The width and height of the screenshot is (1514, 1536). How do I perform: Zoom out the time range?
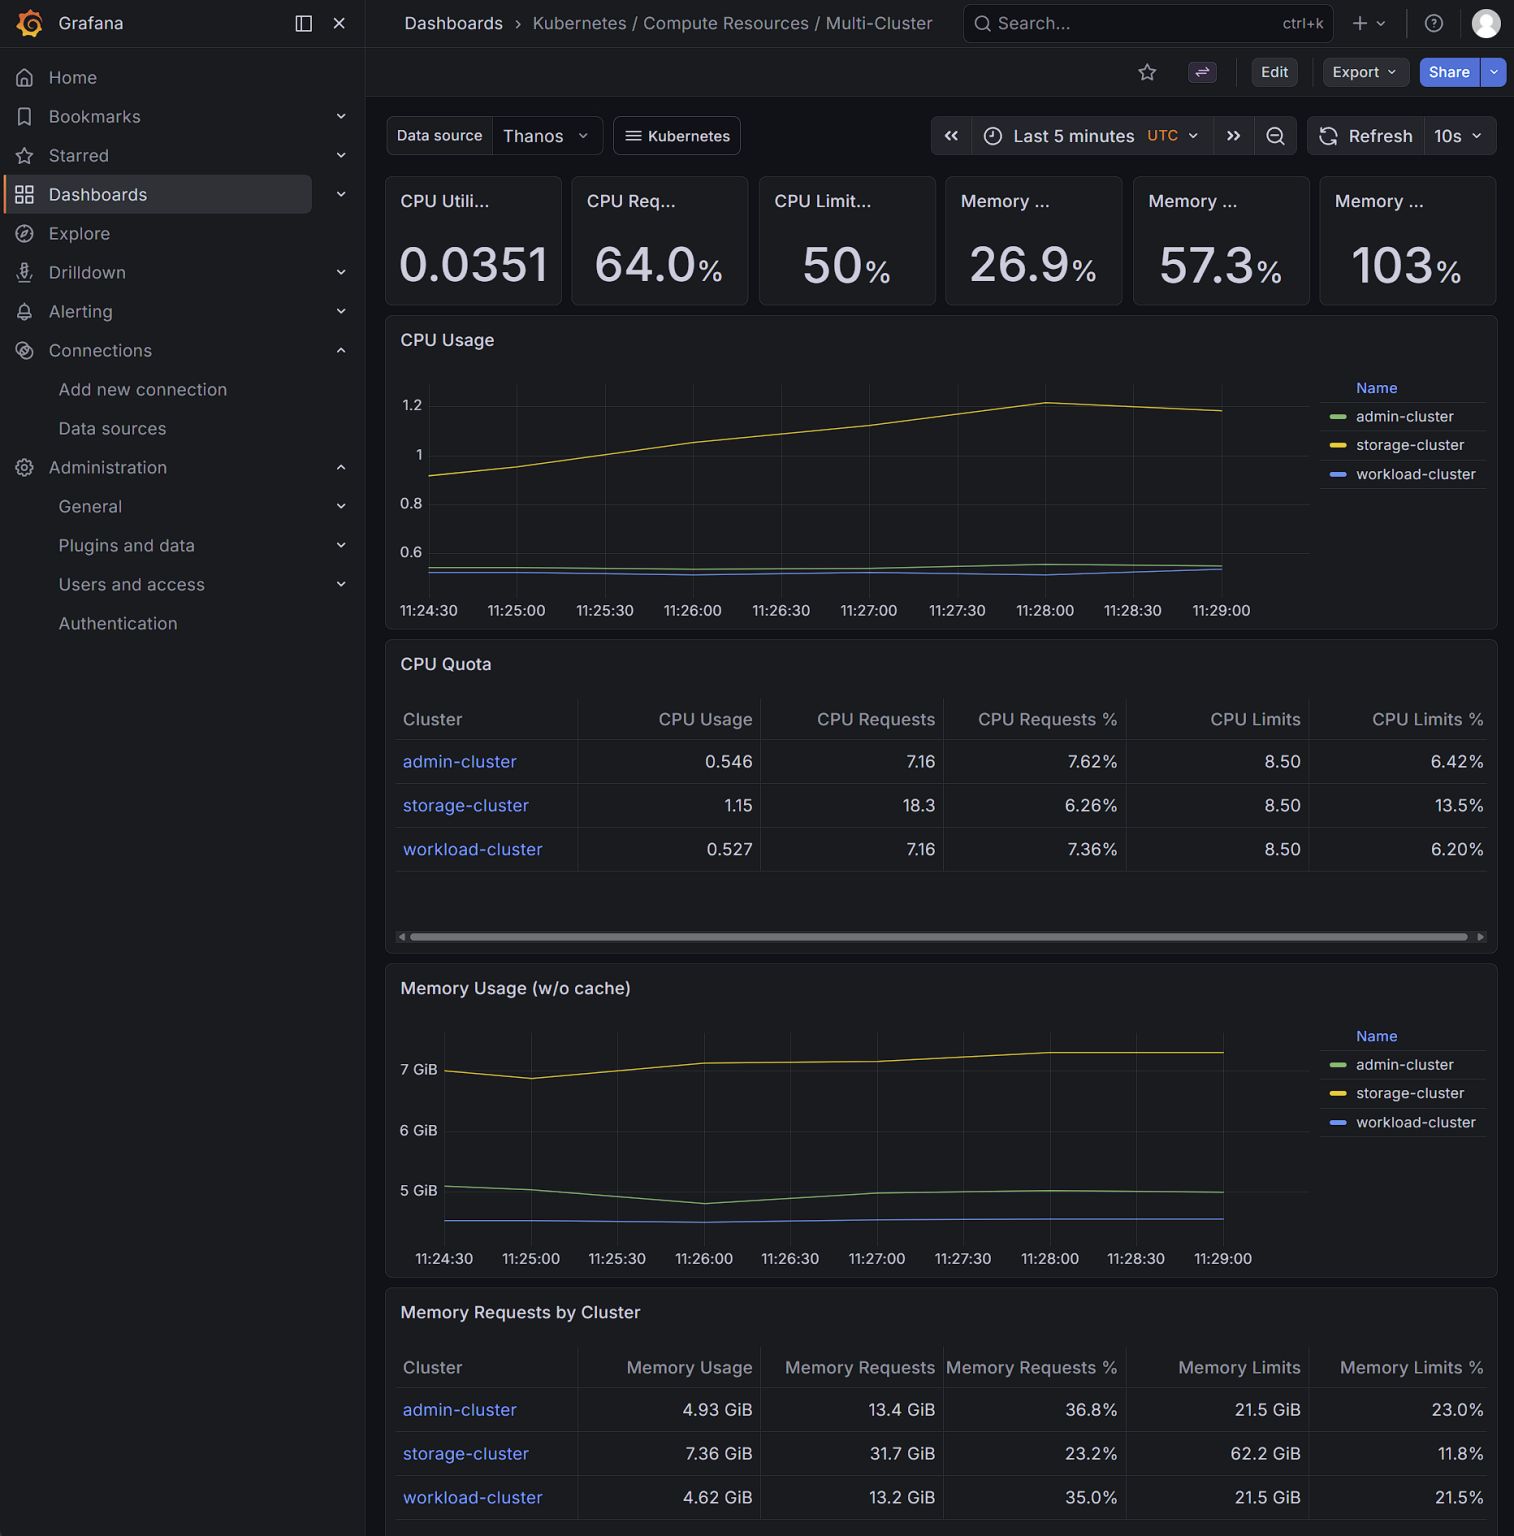tap(1275, 136)
